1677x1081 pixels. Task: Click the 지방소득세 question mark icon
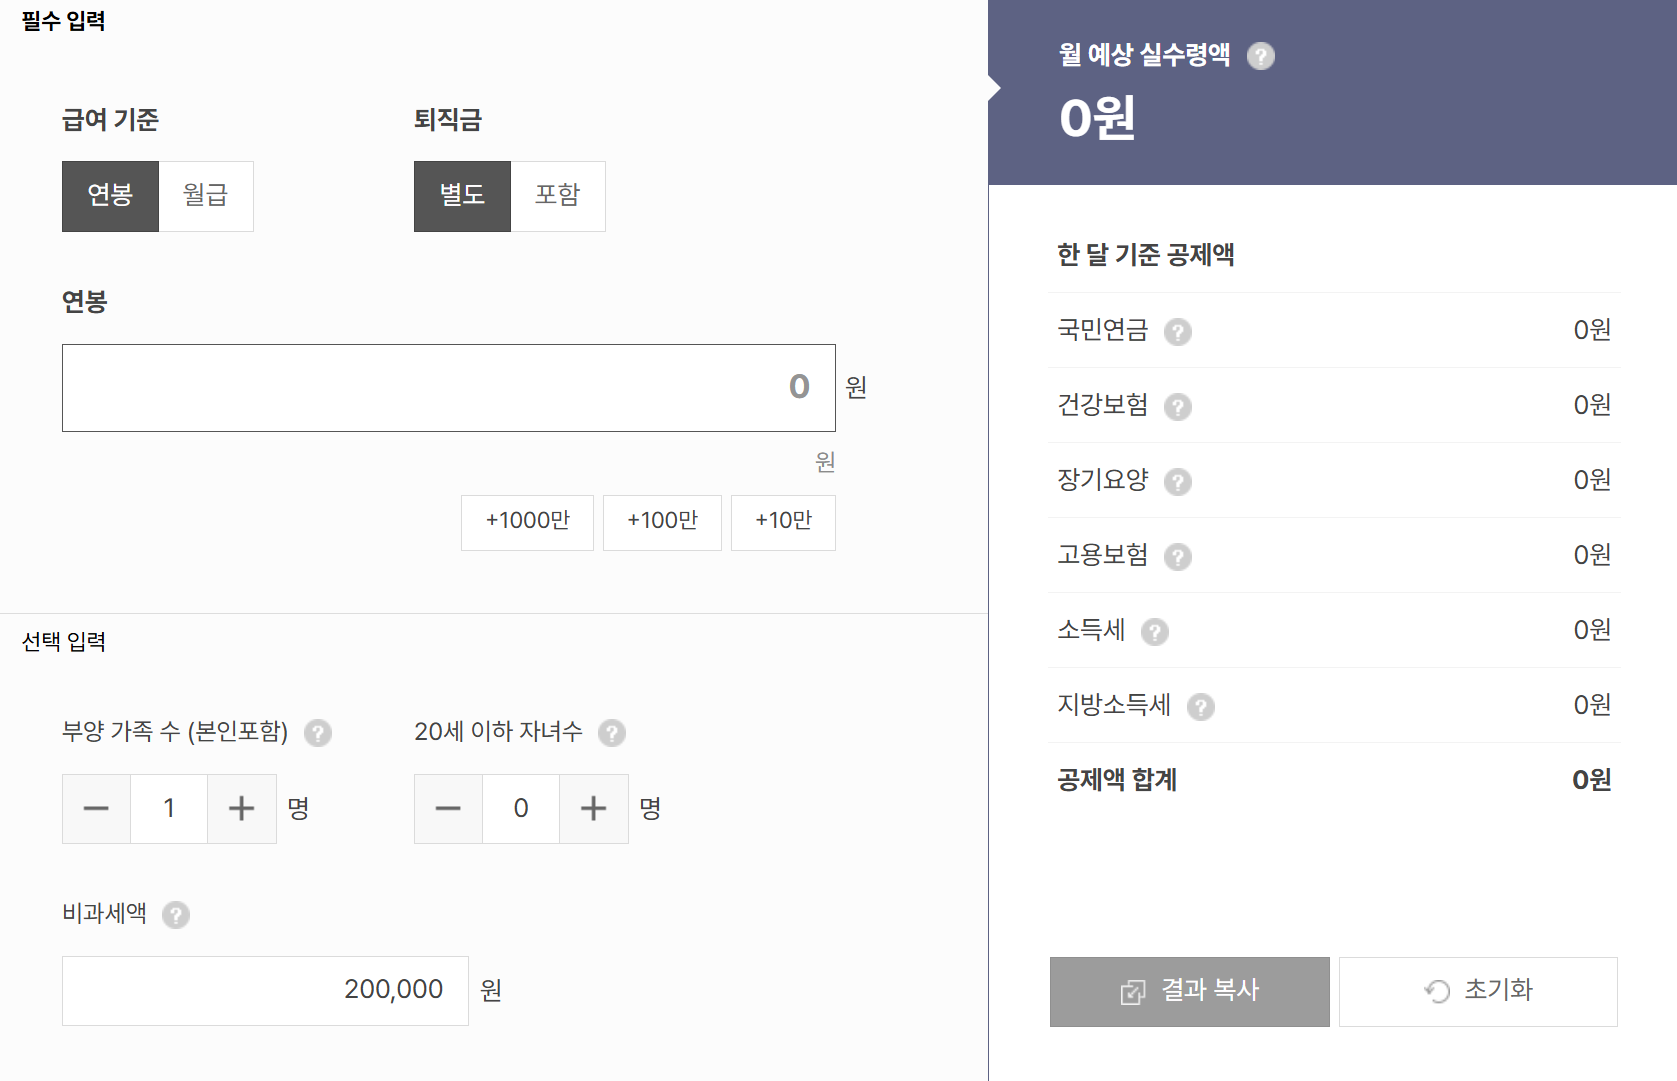(1201, 707)
